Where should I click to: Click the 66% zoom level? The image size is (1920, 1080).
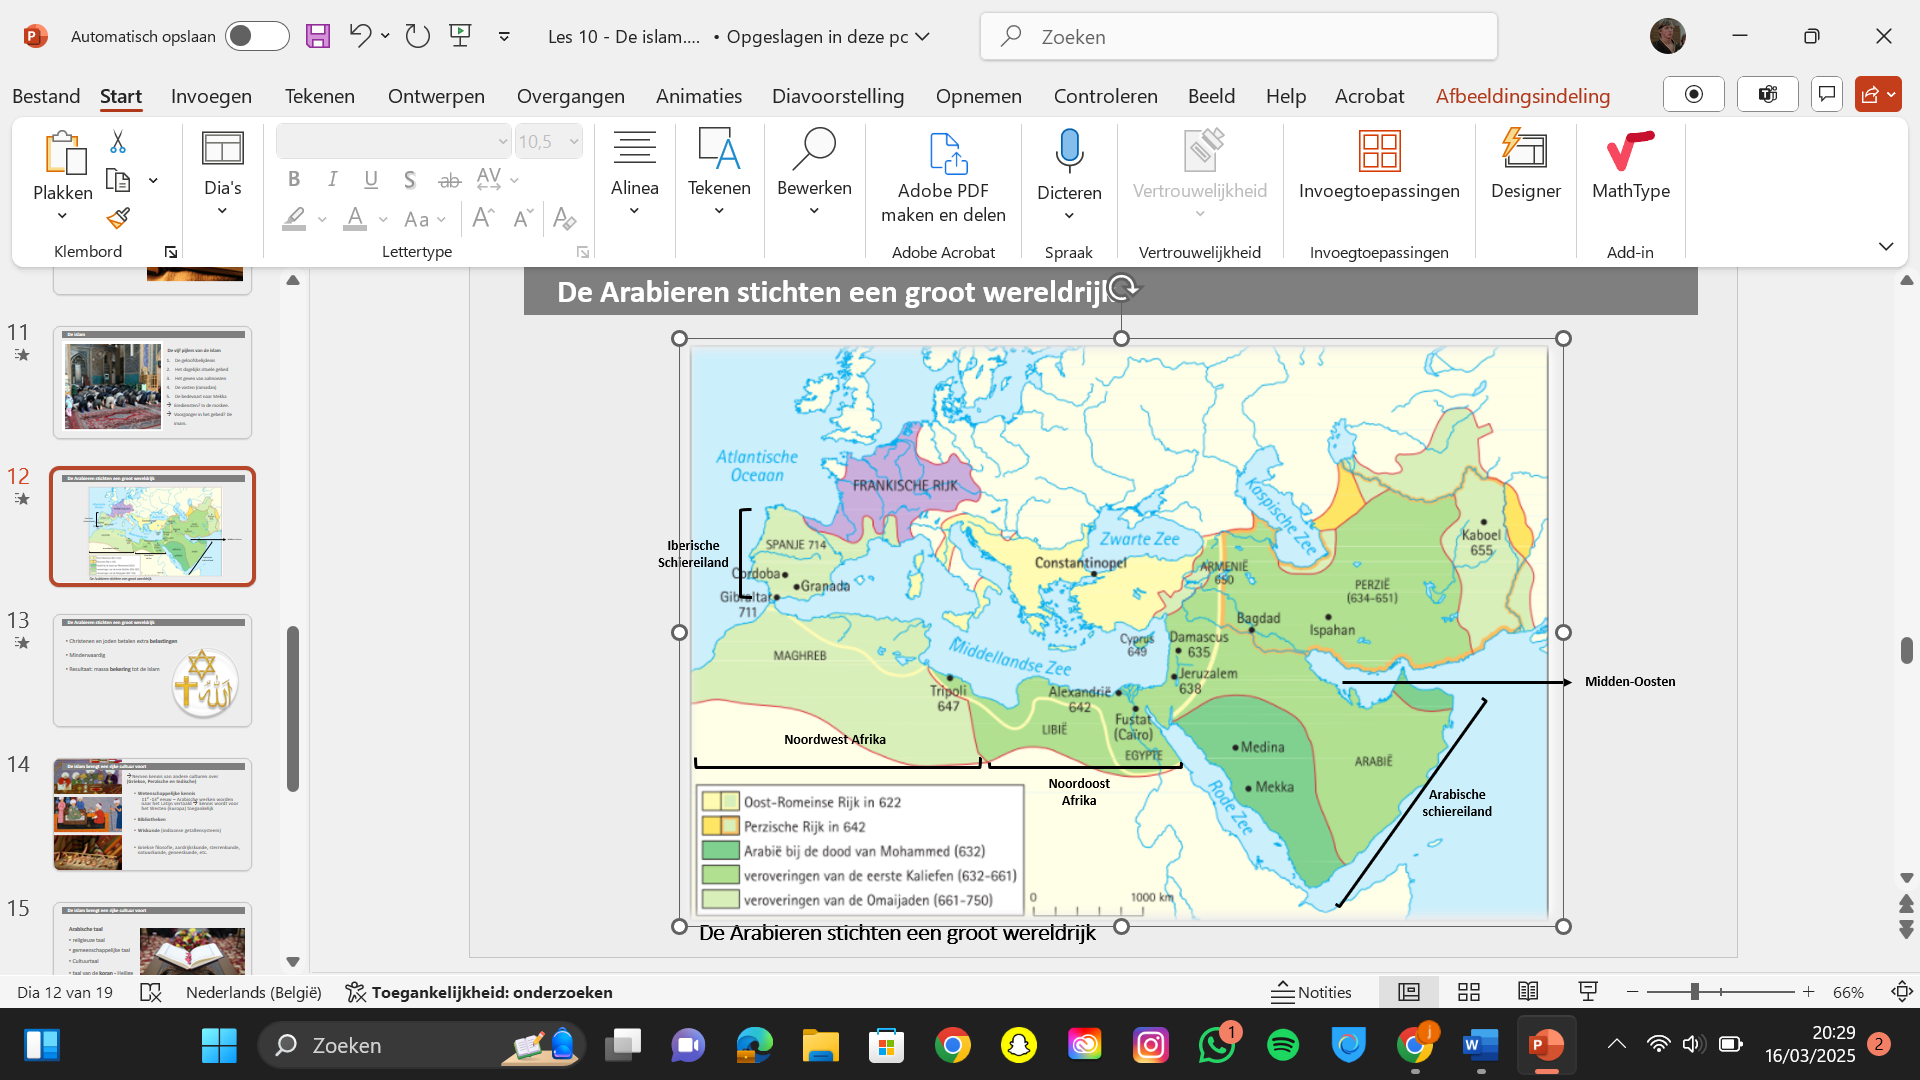(1848, 992)
